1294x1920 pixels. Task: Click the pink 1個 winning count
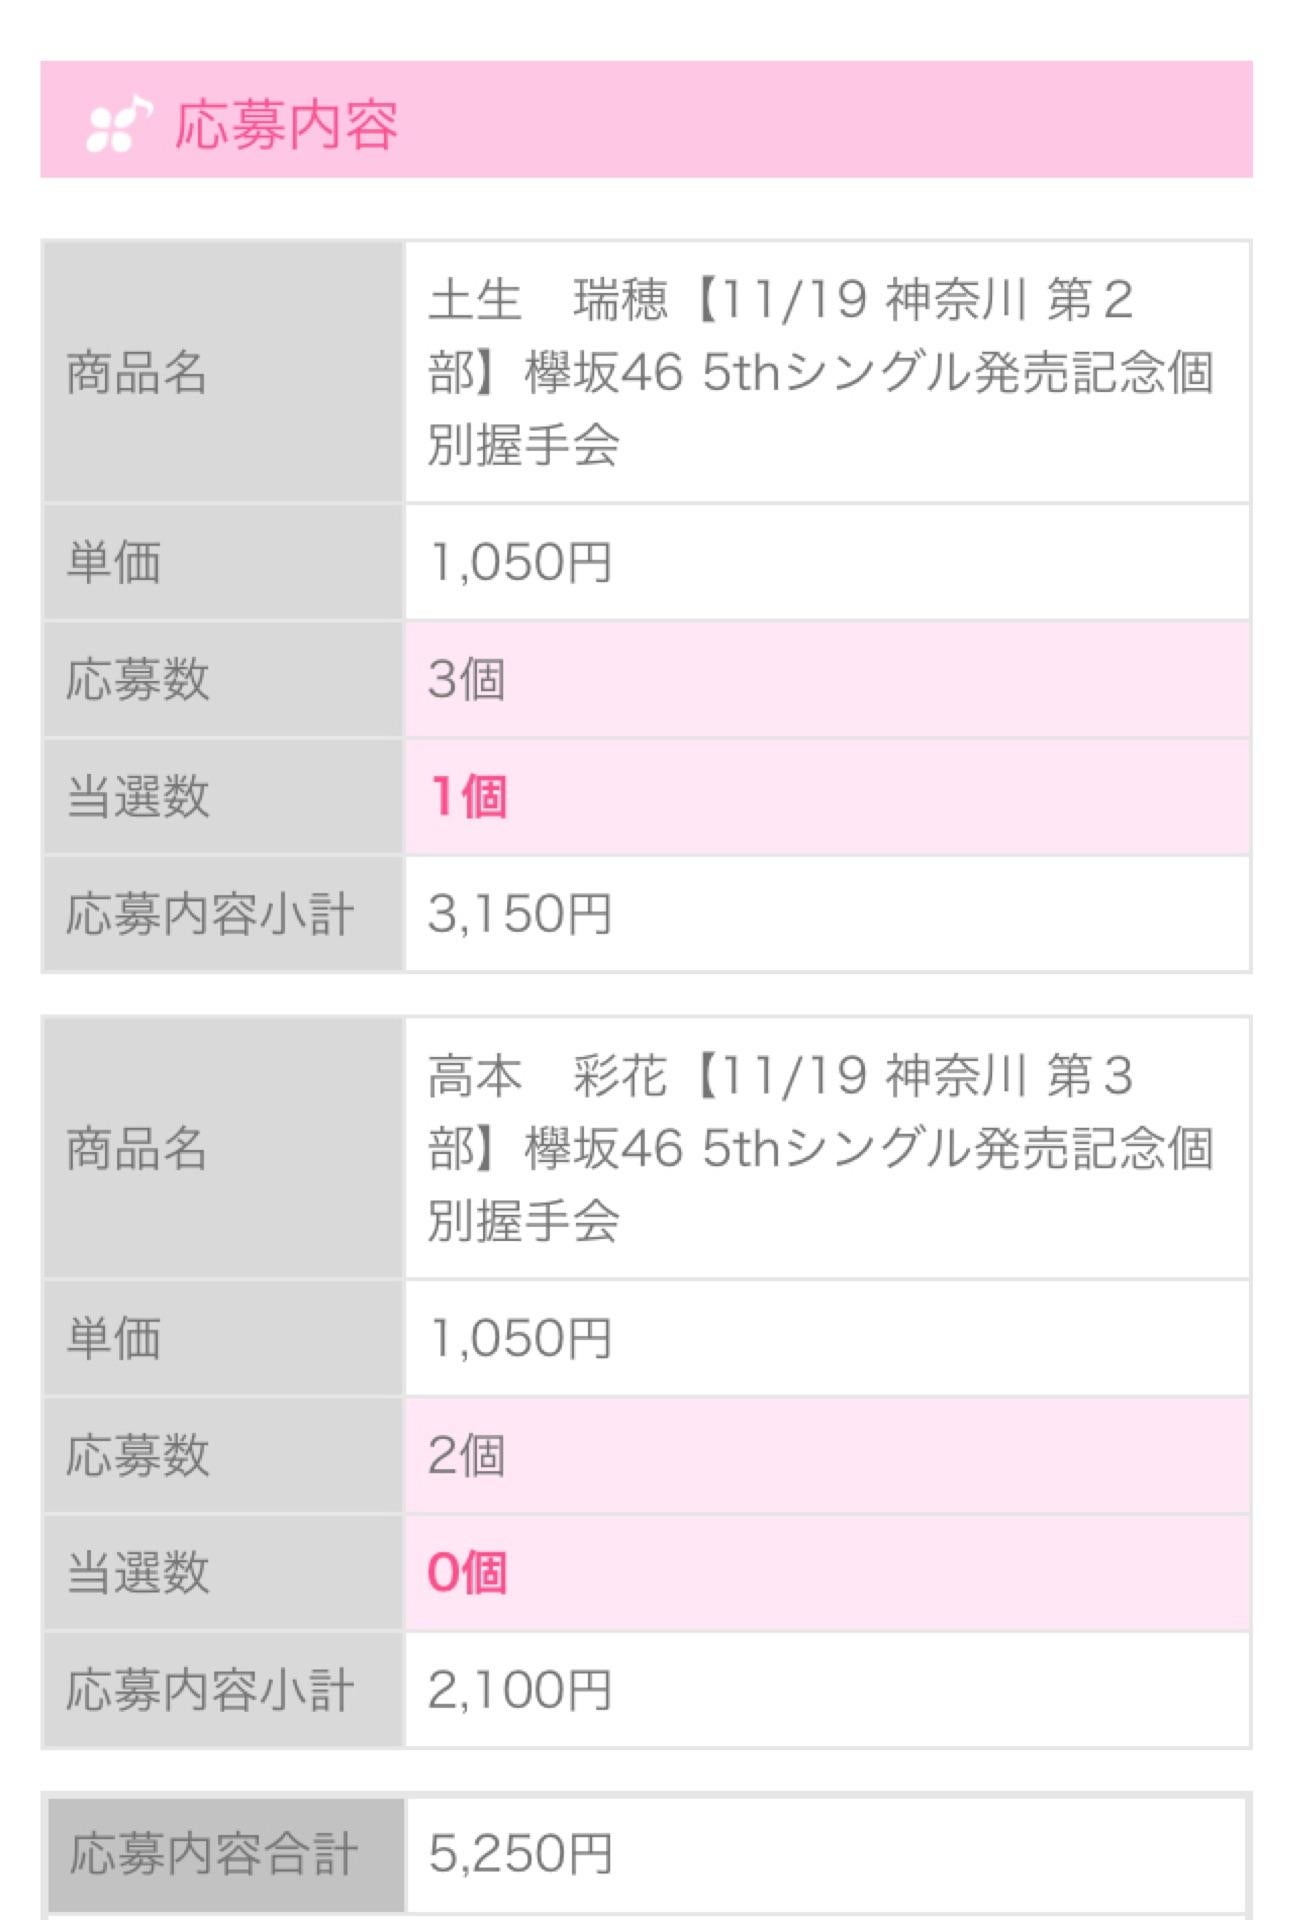(468, 797)
